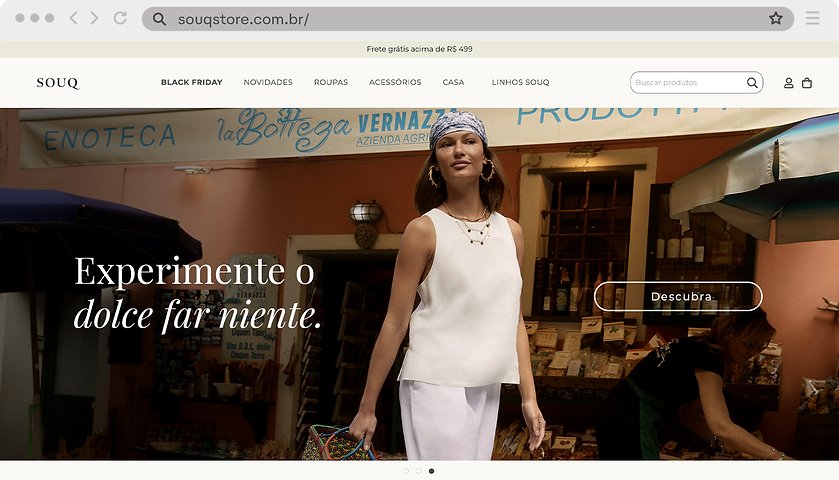Click the search magnifier in product search

point(752,82)
